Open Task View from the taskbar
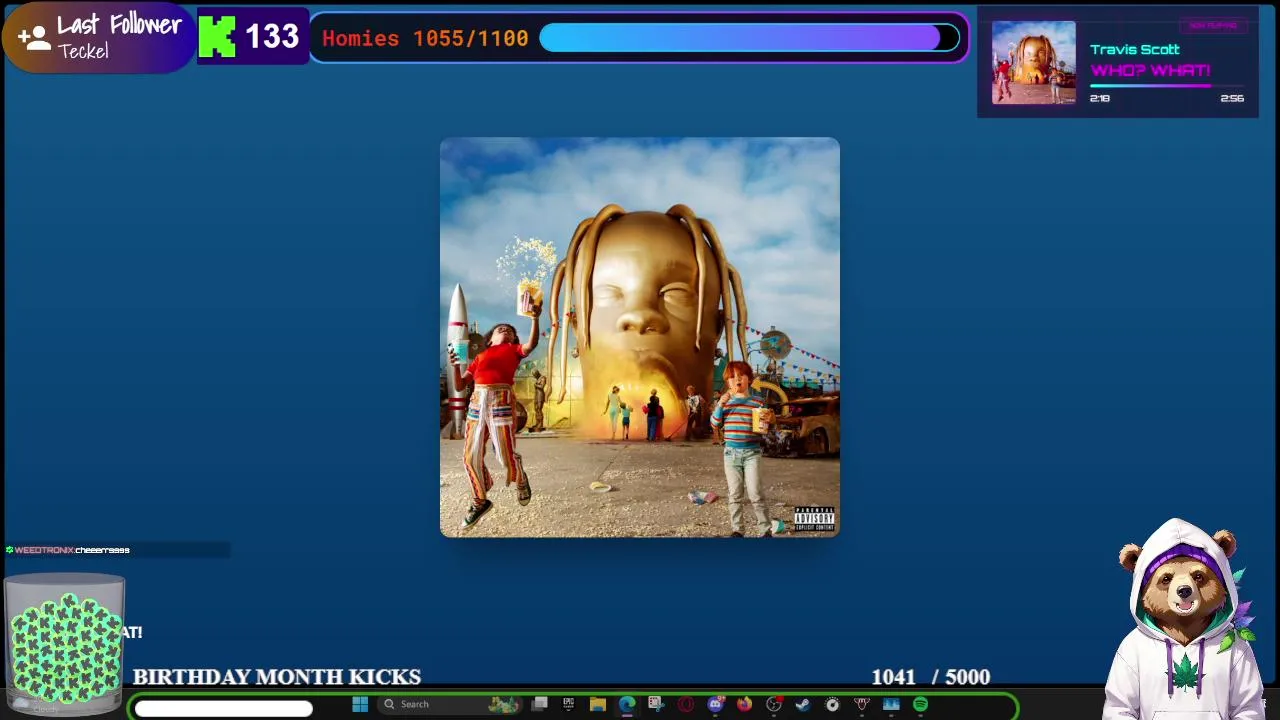 tap(539, 704)
